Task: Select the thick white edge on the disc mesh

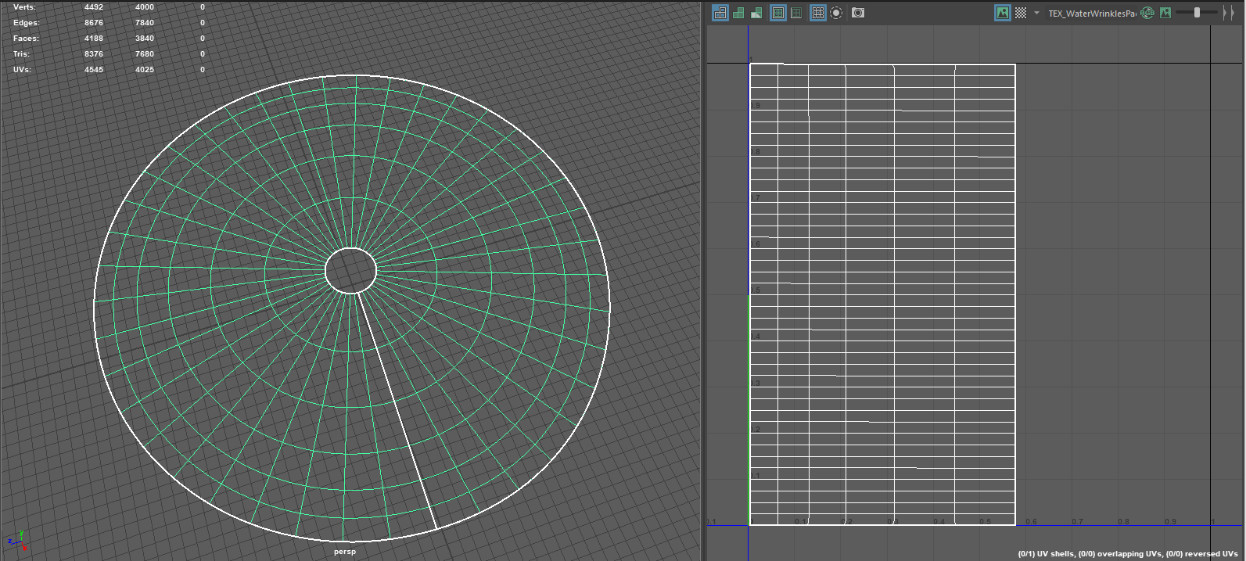Action: pos(397,410)
